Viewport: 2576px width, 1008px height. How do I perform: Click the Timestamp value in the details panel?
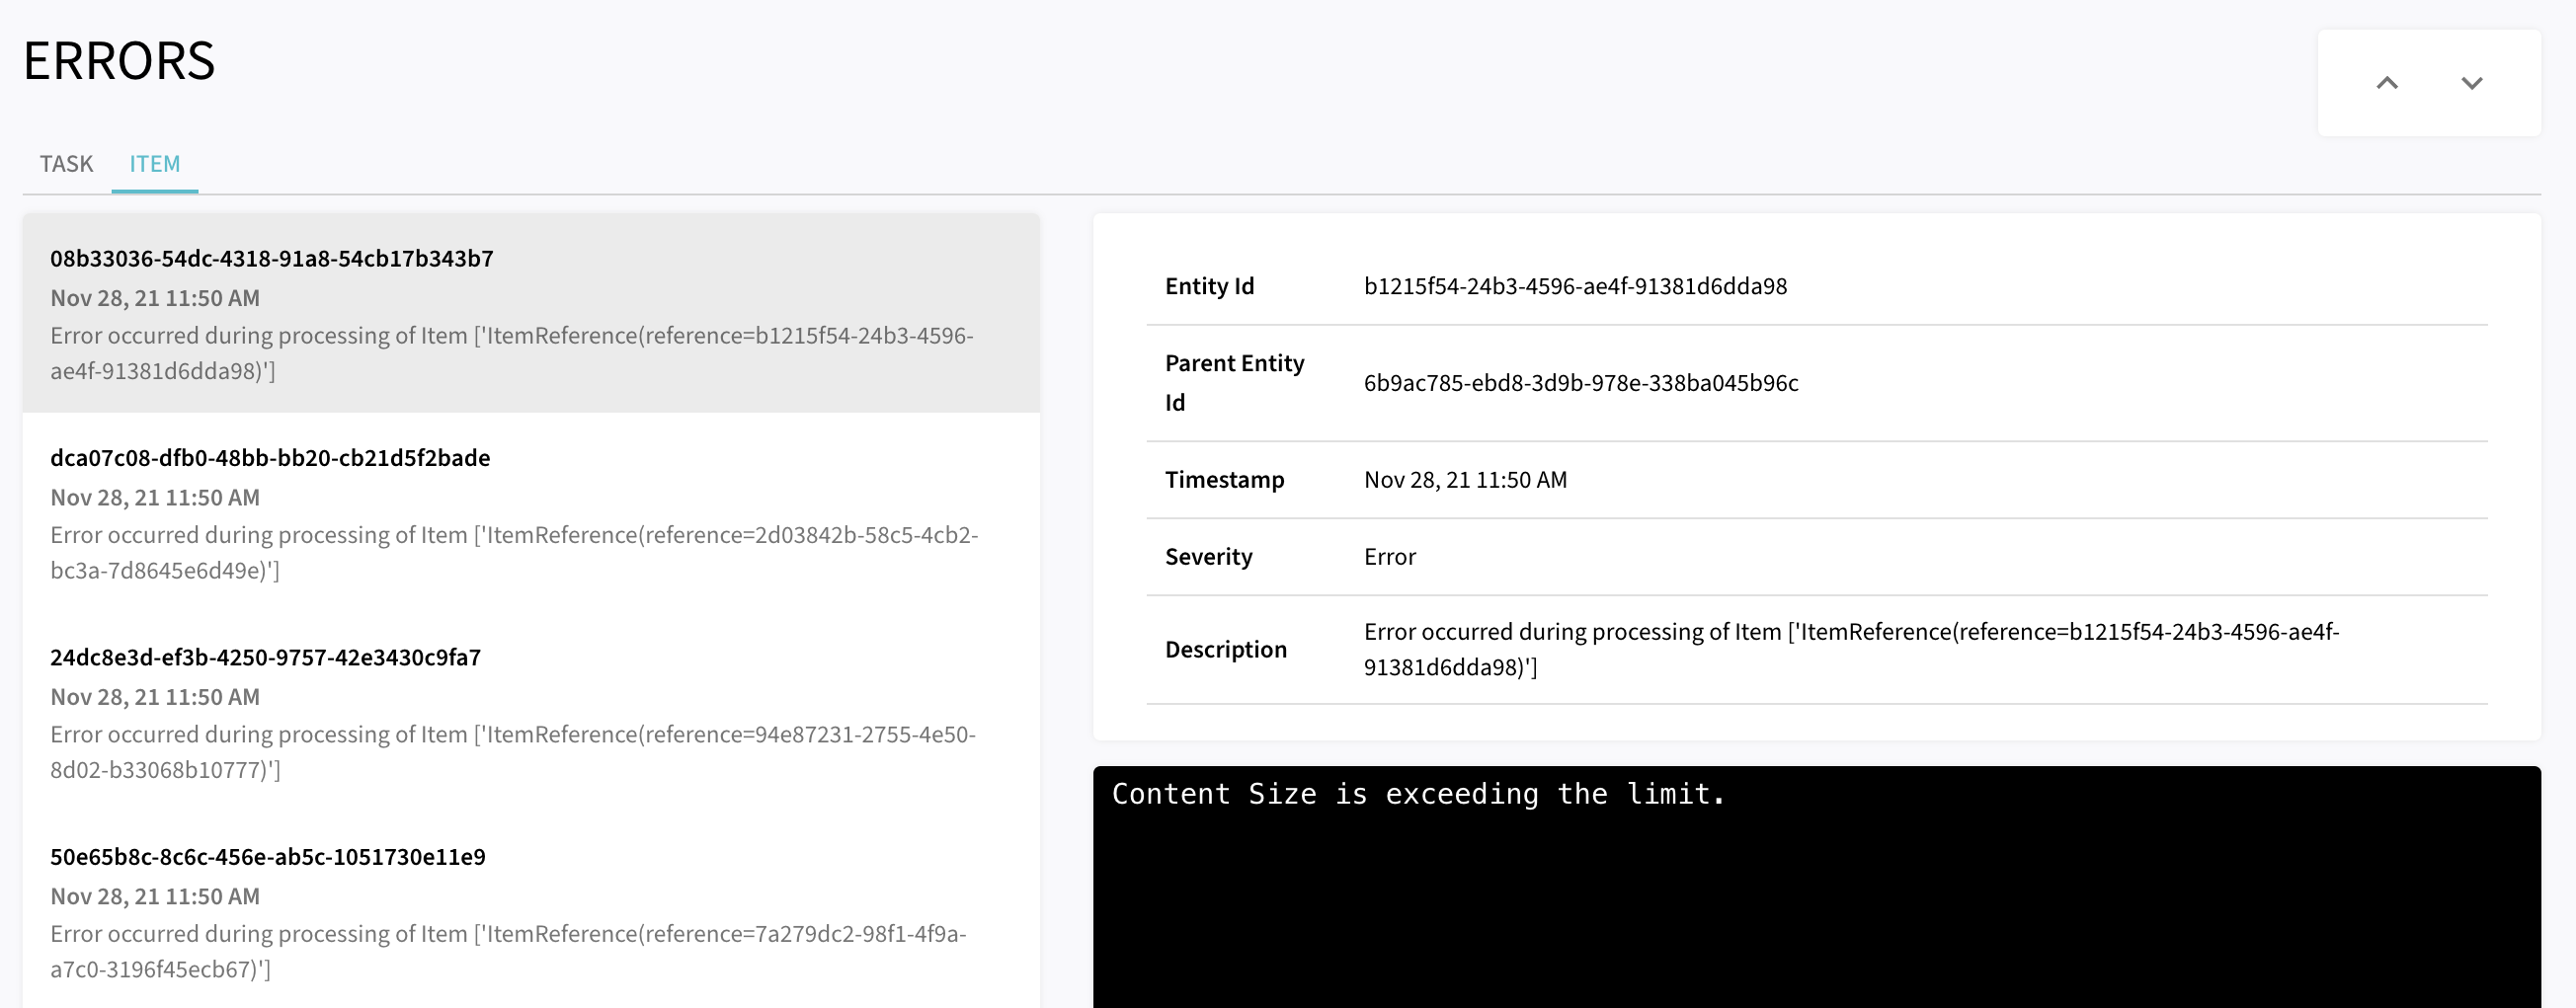(1465, 480)
